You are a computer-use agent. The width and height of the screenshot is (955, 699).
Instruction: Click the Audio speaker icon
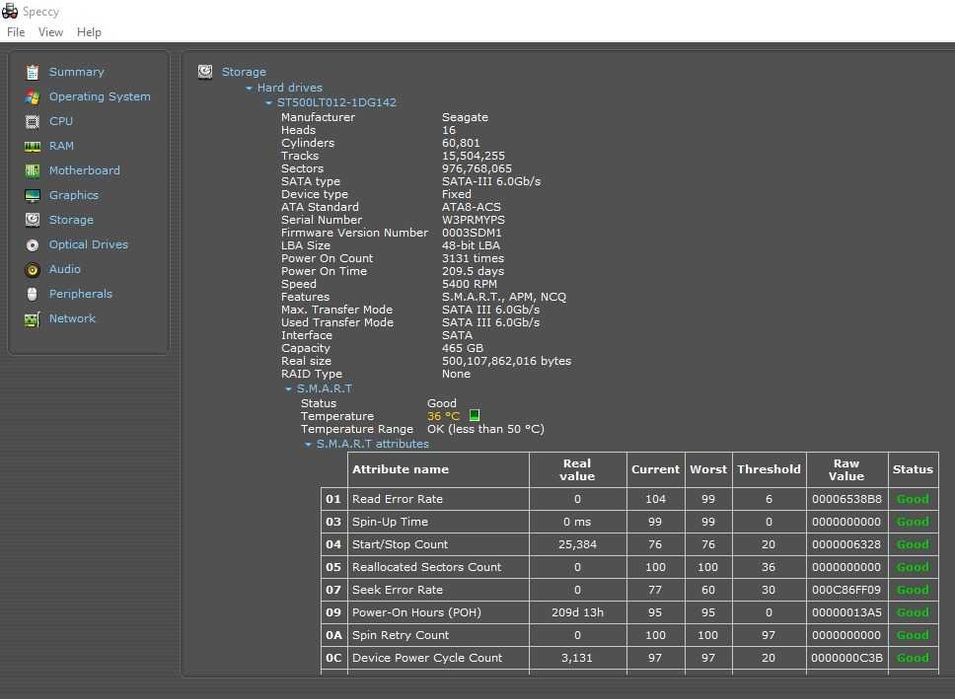pos(33,270)
